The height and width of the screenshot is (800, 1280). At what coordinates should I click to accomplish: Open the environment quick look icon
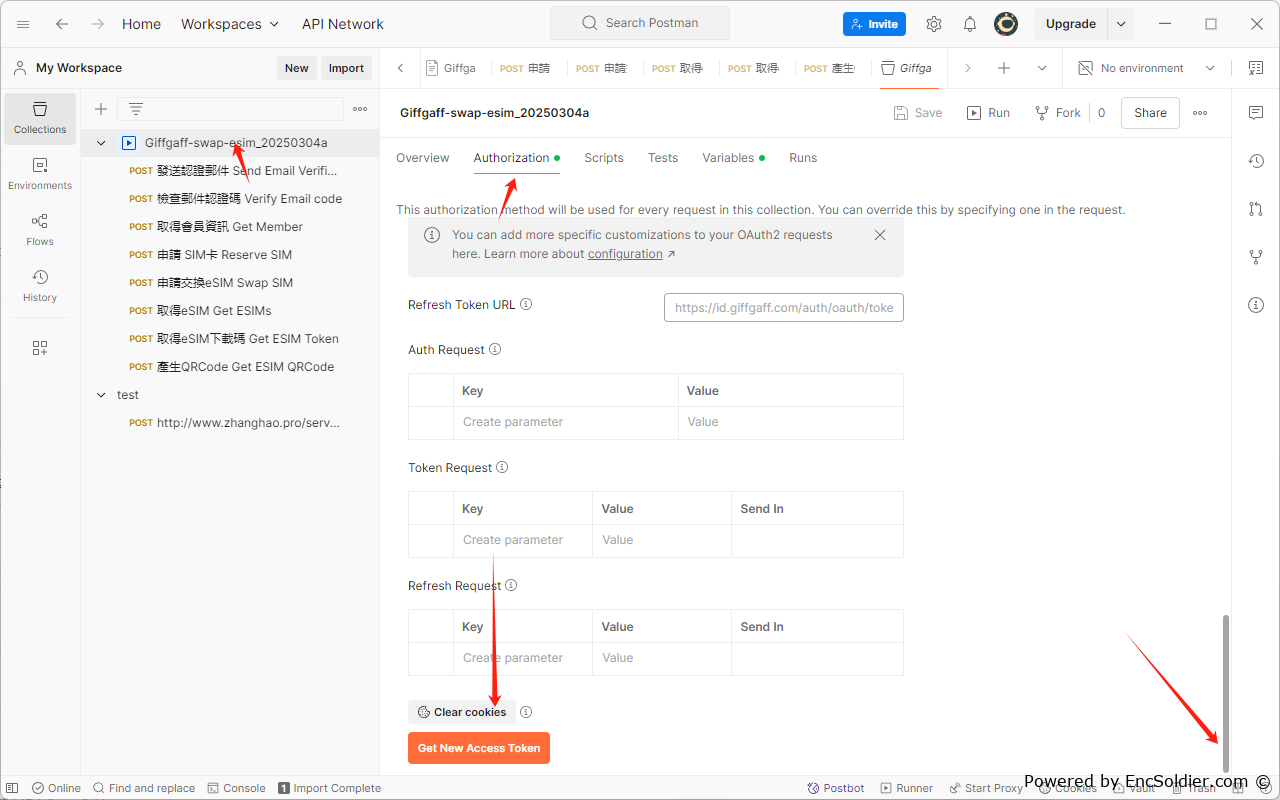click(x=1256, y=68)
